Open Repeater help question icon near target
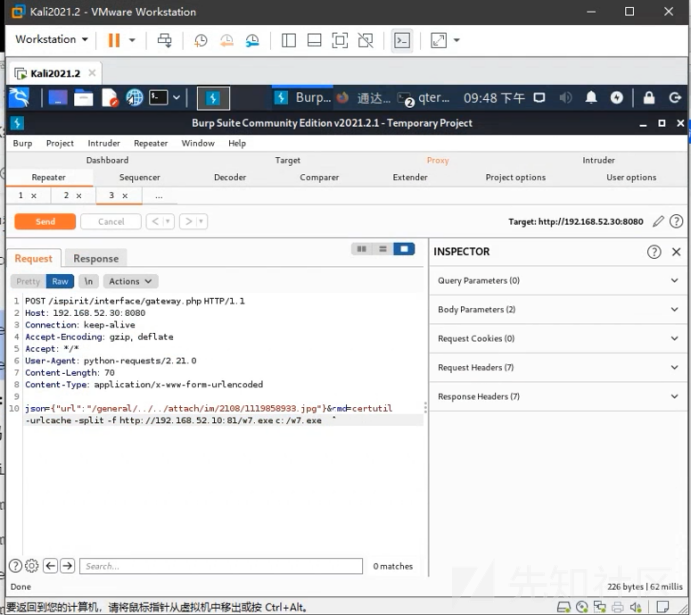The image size is (692, 615). (x=676, y=221)
